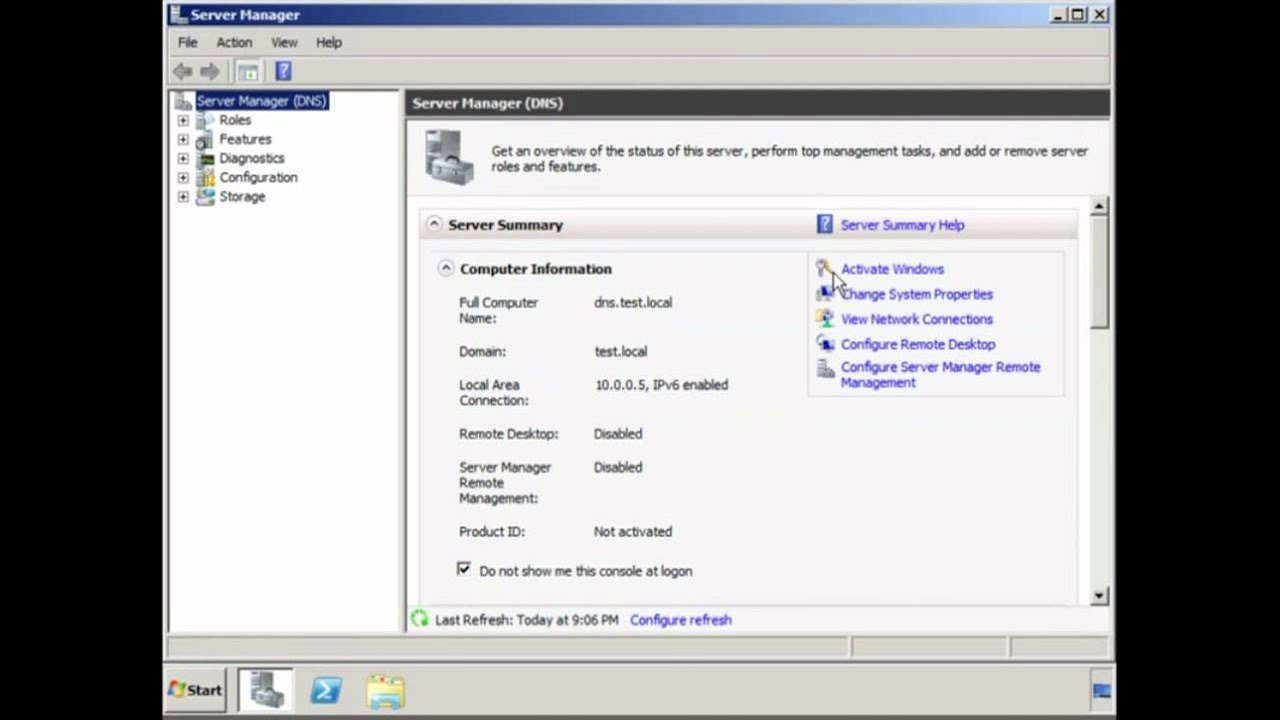Click the Remote Desktop 'Disabled' value

[618, 433]
